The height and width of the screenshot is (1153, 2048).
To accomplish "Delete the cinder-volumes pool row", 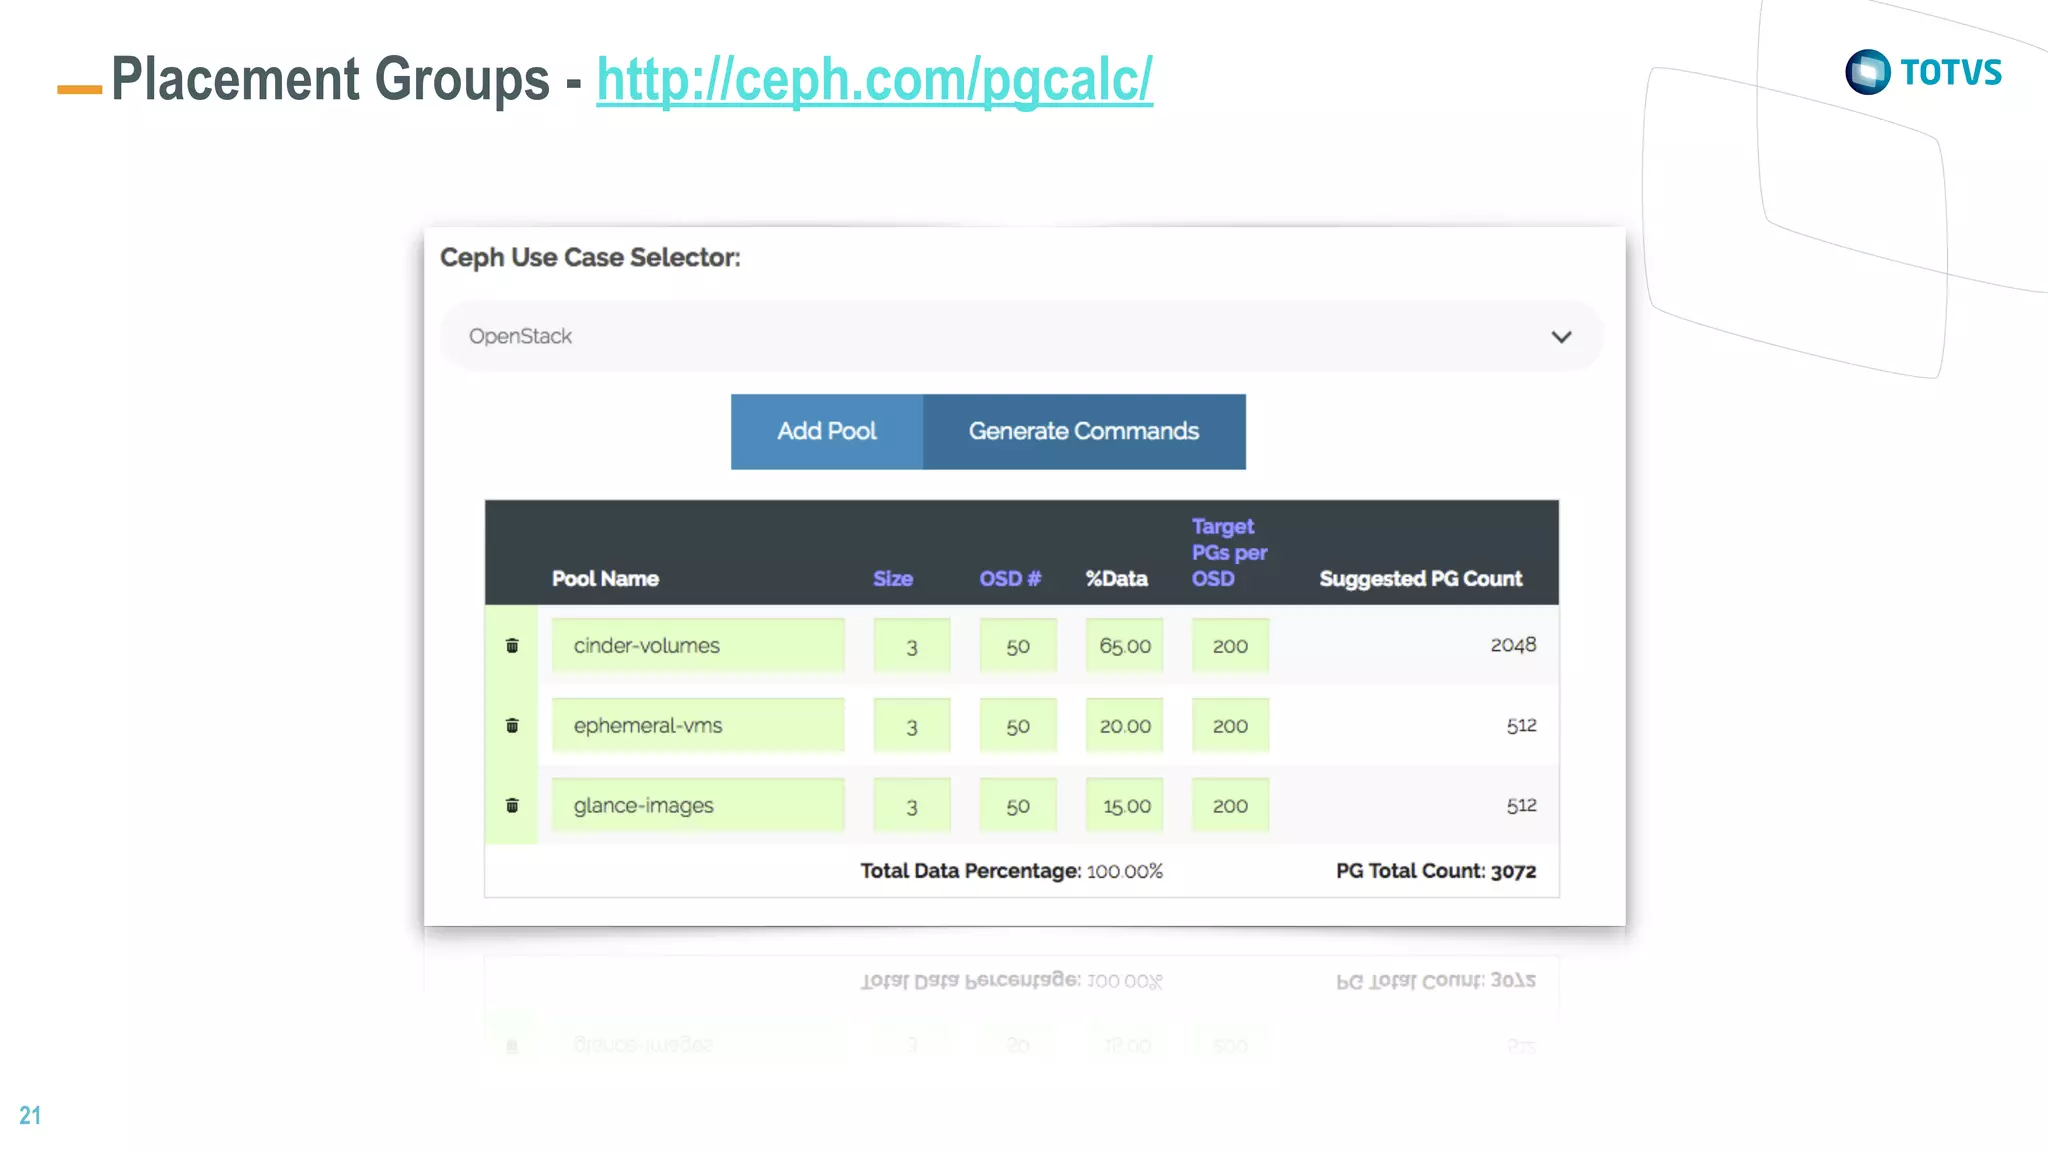I will [512, 645].
